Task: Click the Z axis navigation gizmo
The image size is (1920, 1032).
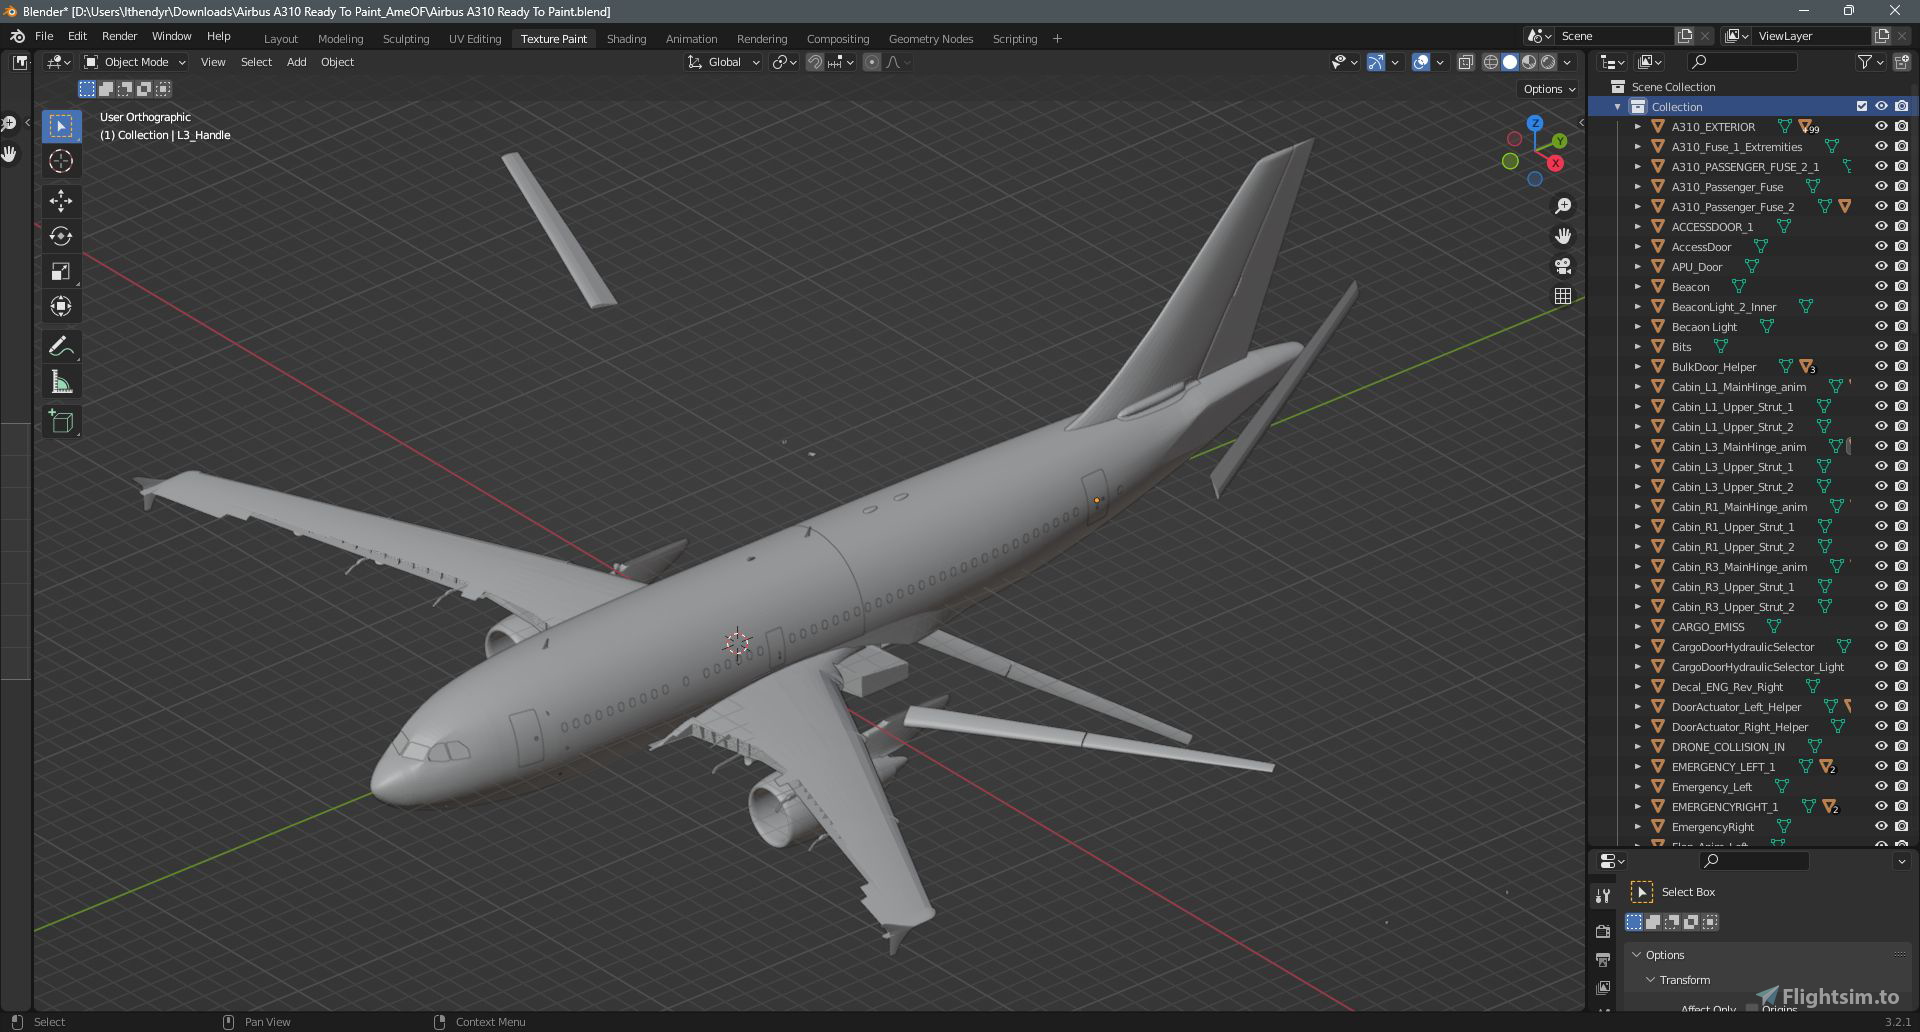Action: [1534, 123]
